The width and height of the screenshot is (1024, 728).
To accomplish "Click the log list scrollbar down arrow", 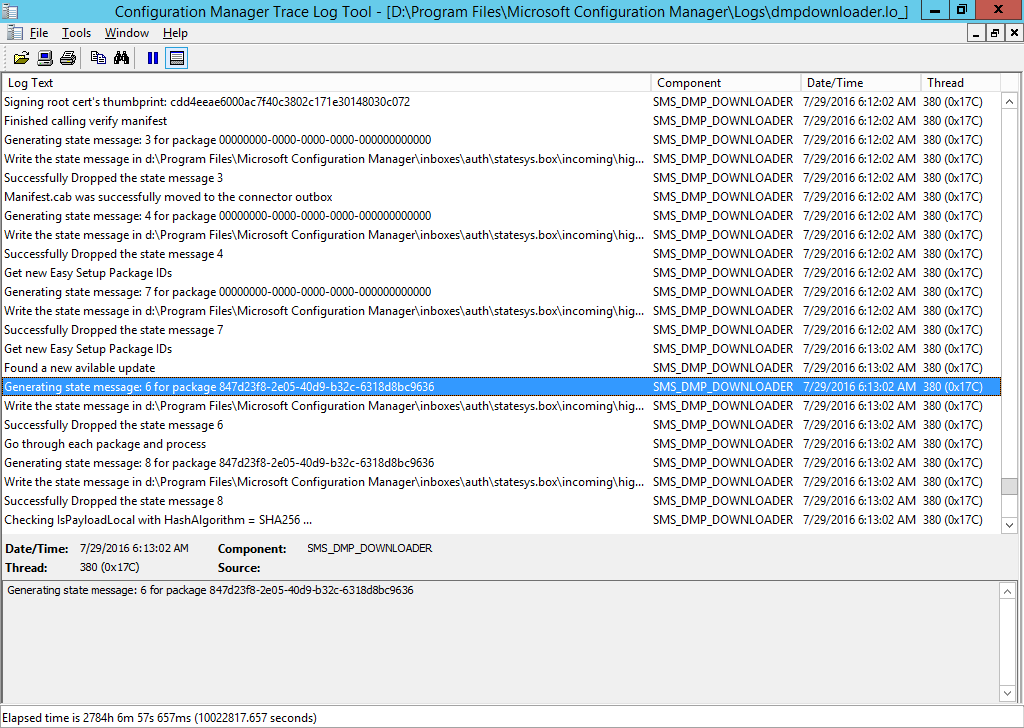I will point(1009,525).
